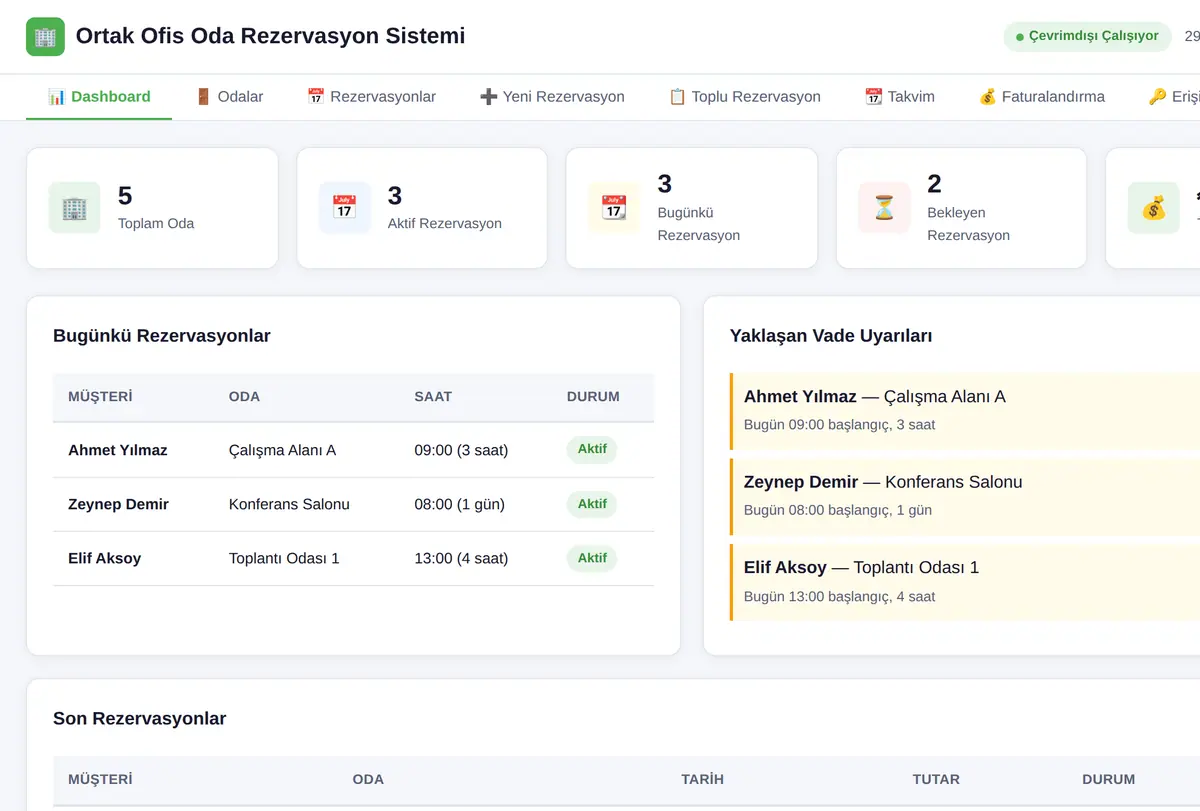This screenshot has width=1200, height=811.
Task: Open the Zeynep Demir Konferans Salonu alert
Action: click(x=965, y=496)
